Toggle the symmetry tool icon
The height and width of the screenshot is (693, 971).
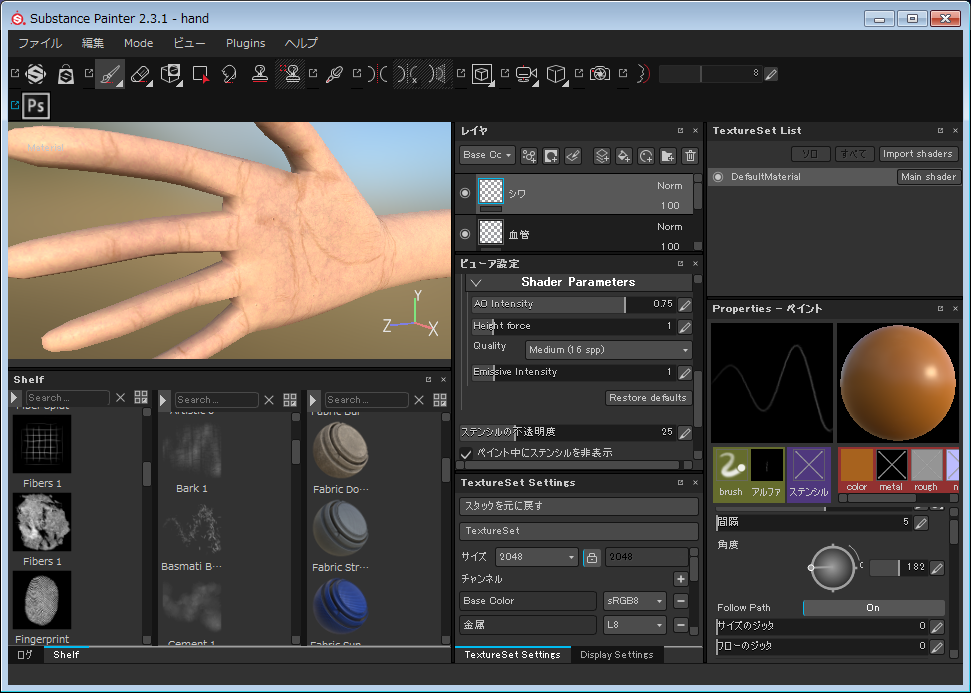point(377,74)
